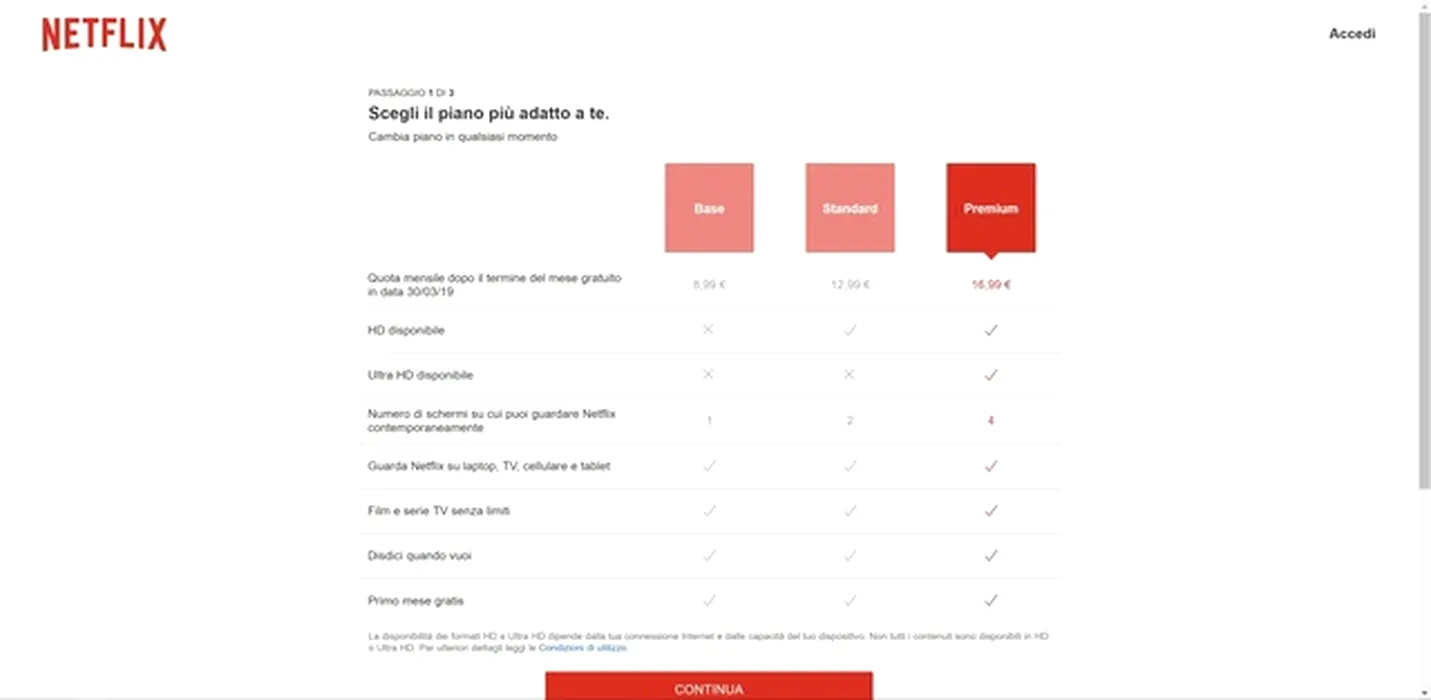Click Premium plan's Primo mese gratis checkmark
1431x700 pixels.
tap(991, 601)
